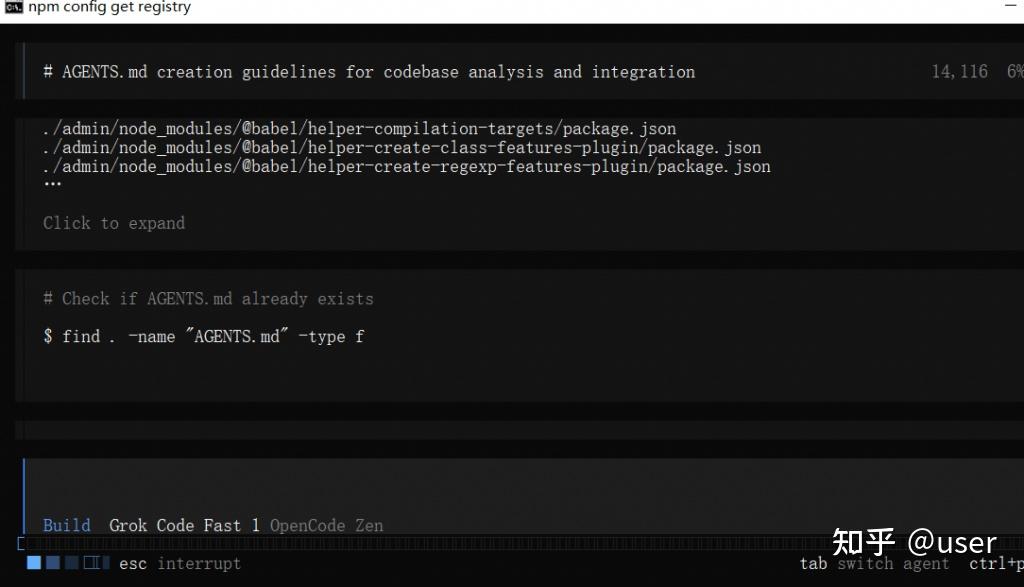
Task: Click the window title npm config get registry
Action: [x=109, y=8]
